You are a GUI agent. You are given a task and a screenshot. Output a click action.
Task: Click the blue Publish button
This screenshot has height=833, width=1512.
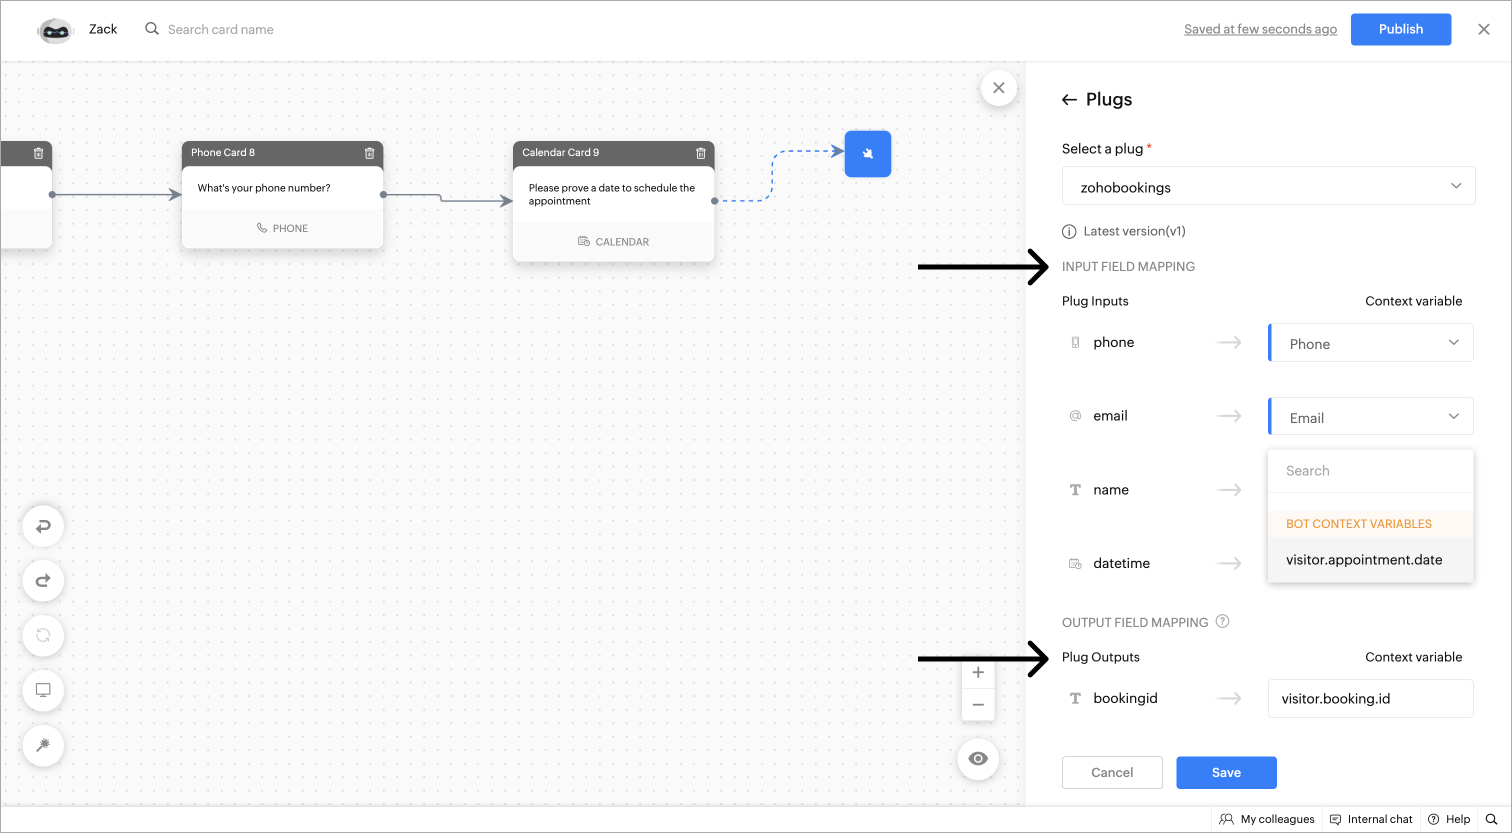click(1400, 29)
